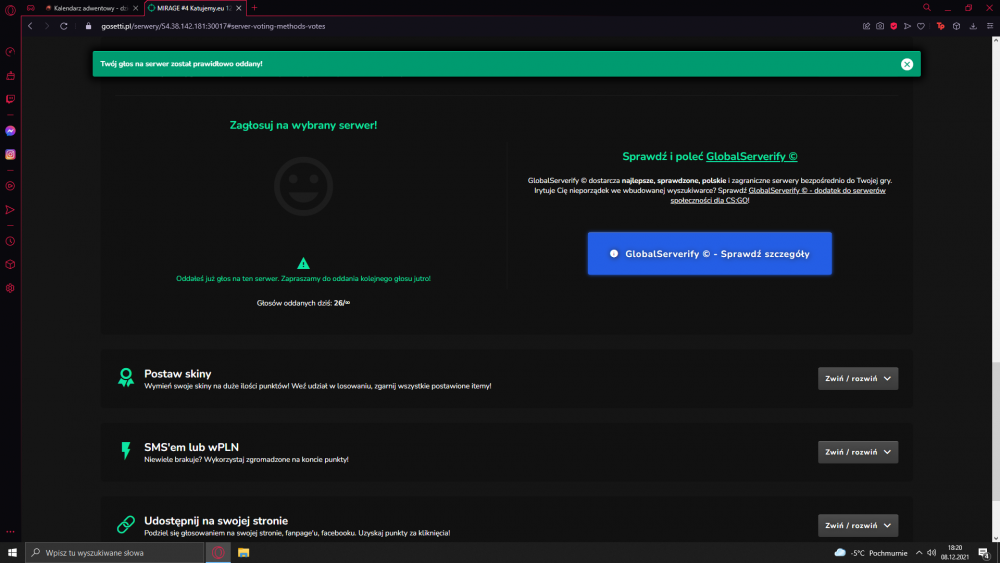Expand the Postaw skiny section

tap(858, 379)
